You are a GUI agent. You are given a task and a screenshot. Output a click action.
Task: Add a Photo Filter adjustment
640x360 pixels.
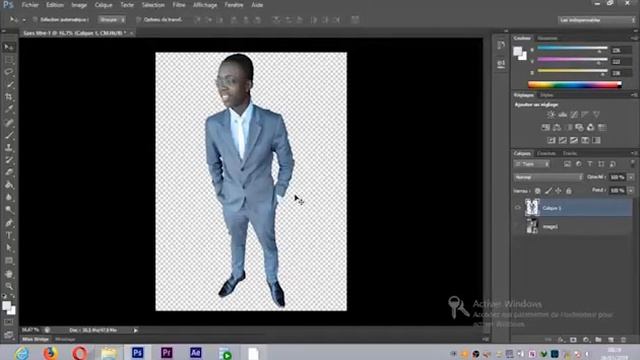click(x=579, y=127)
